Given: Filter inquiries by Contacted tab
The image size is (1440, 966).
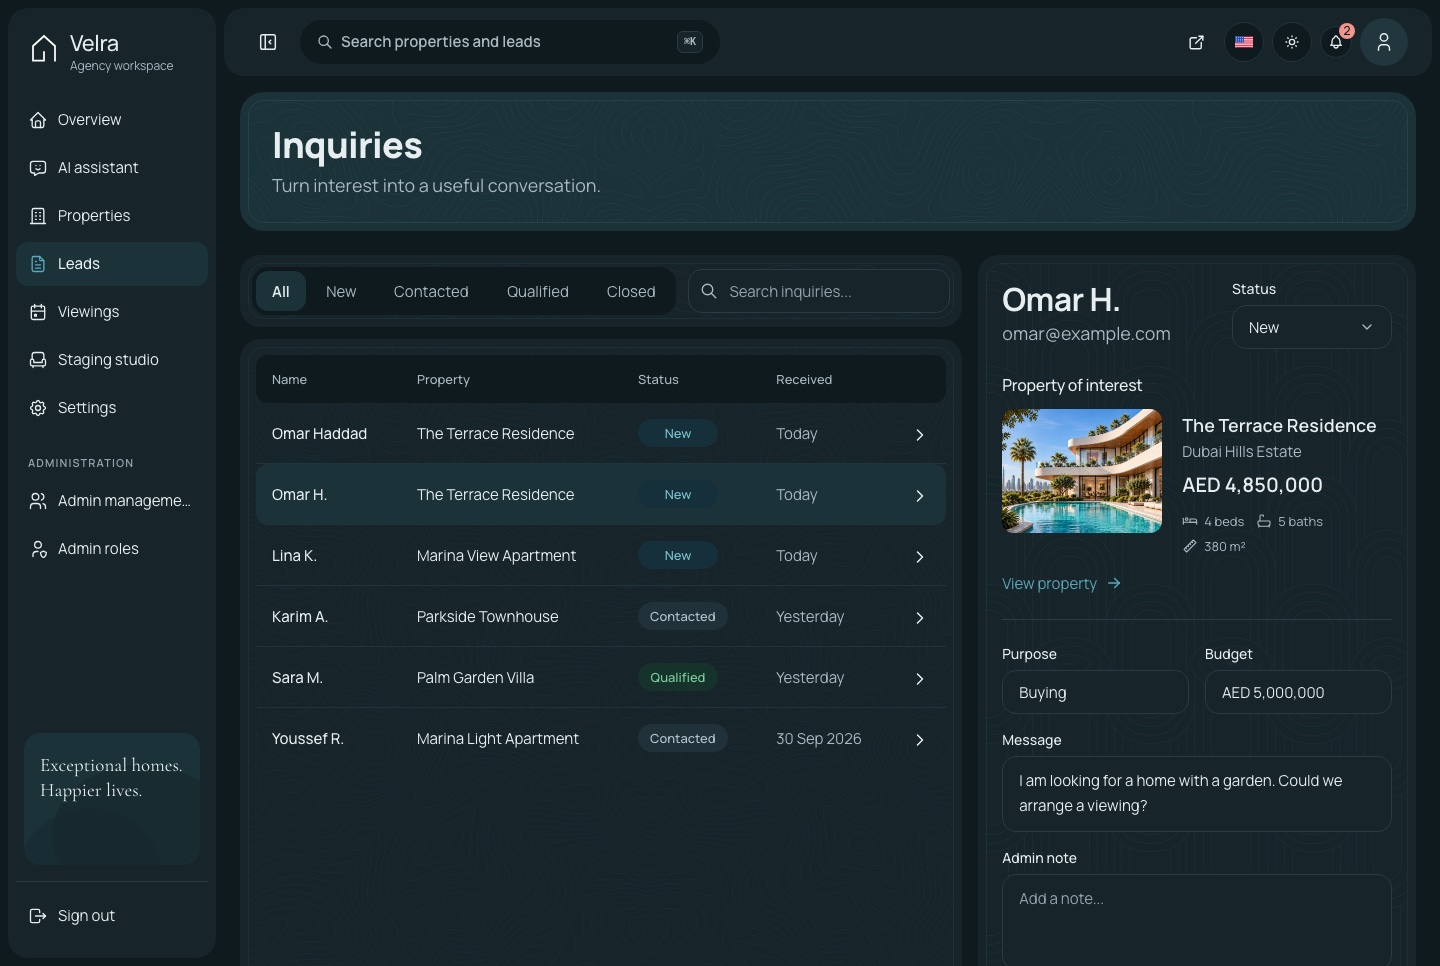Looking at the screenshot, I should [431, 292].
